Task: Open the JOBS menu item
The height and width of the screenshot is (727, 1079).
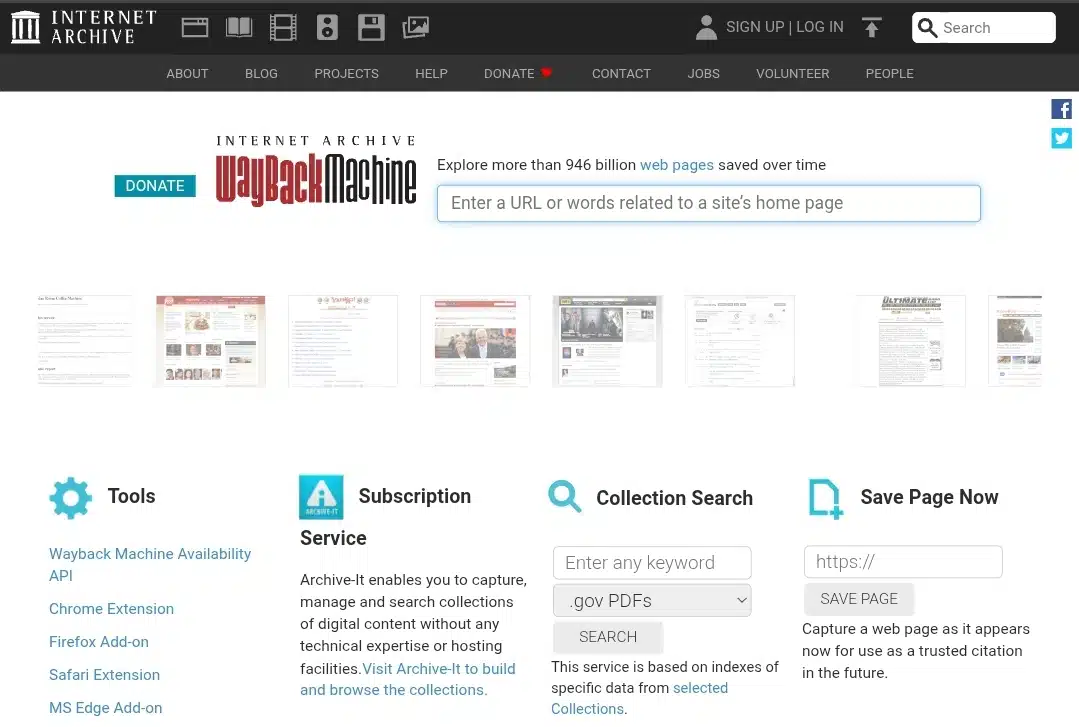Action: 703,74
